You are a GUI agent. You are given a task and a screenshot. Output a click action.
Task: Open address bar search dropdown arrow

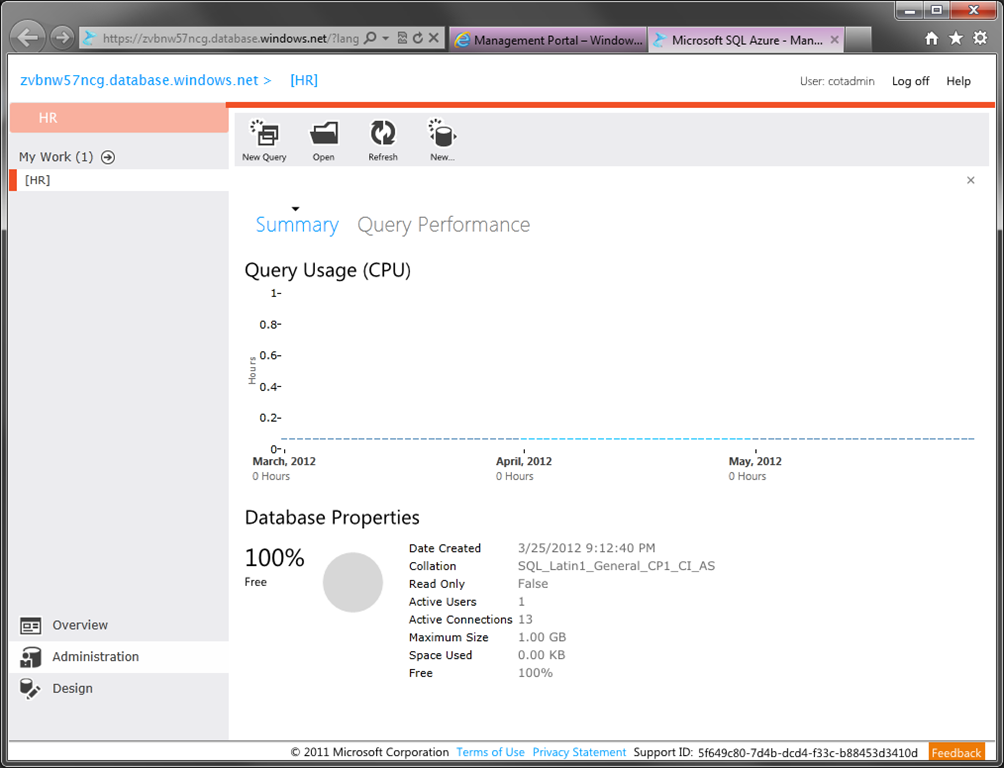click(x=385, y=38)
